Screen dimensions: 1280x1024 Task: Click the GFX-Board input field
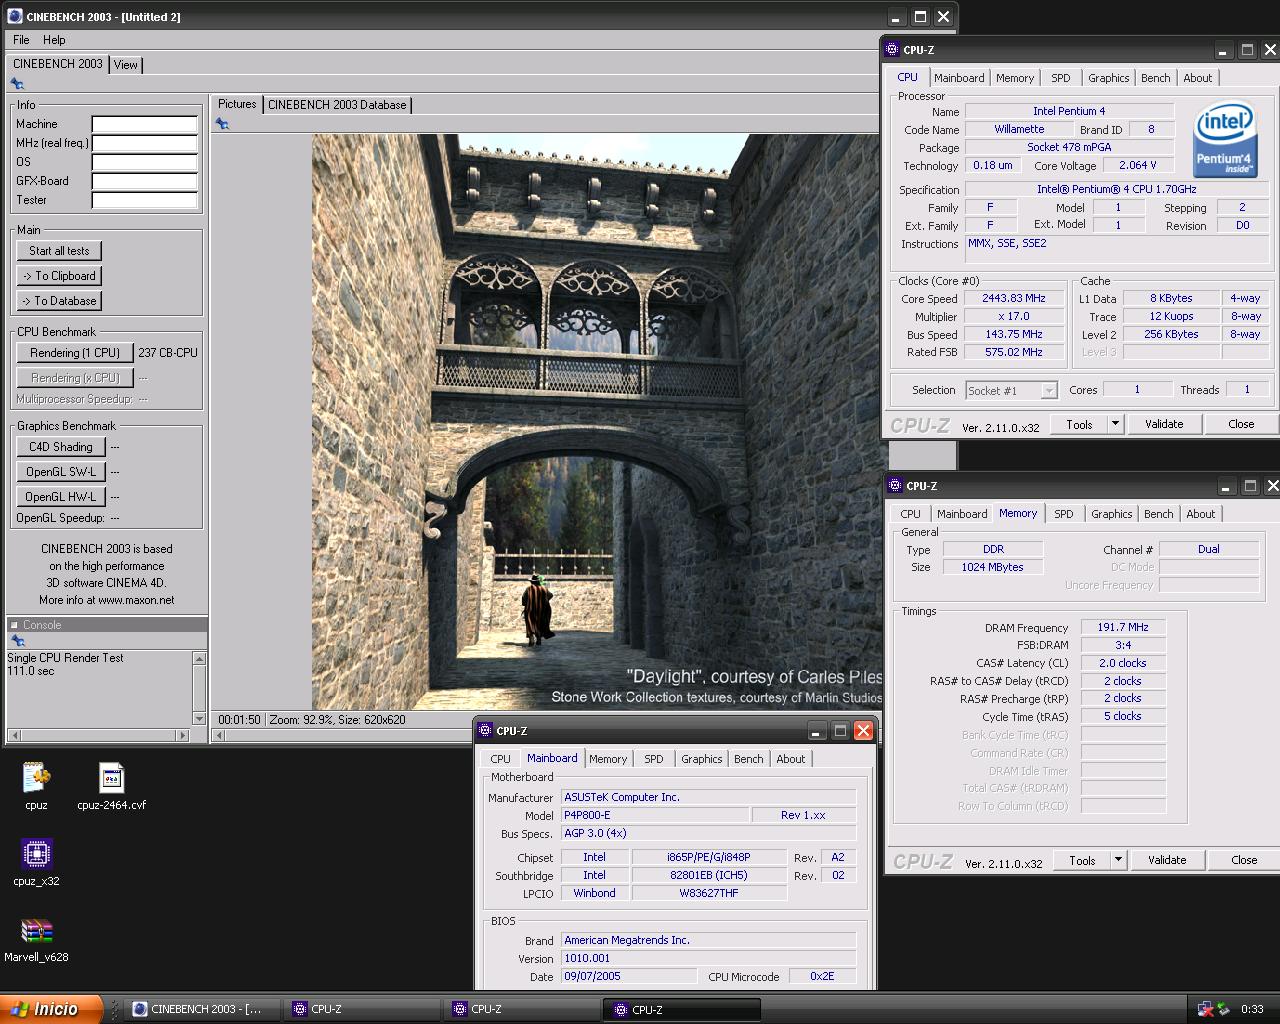coord(145,181)
